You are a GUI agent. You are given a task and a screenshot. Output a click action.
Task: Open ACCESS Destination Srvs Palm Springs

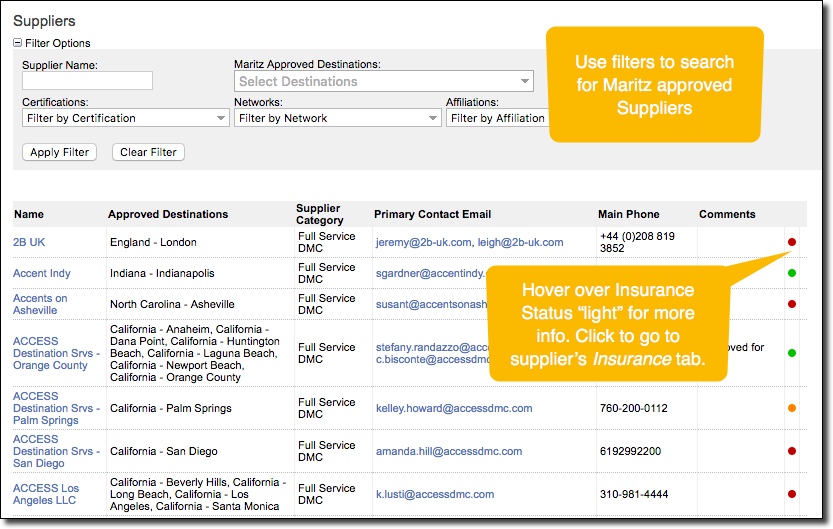coord(56,408)
